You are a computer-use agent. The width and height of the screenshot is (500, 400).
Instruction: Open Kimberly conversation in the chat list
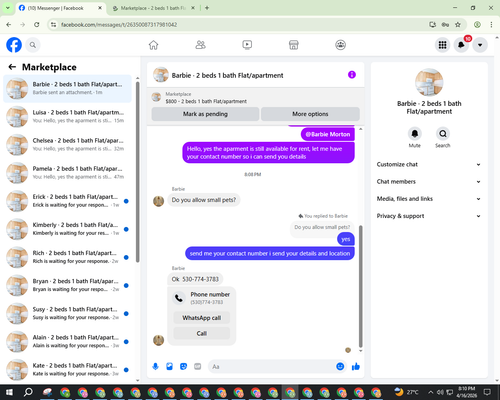(x=67, y=229)
